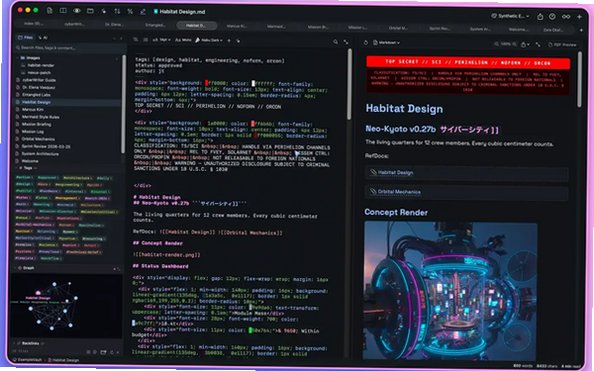Toggle the eye preview visibility icon
Image resolution: width=594 pixels, height=371 pixels.
[x=77, y=11]
